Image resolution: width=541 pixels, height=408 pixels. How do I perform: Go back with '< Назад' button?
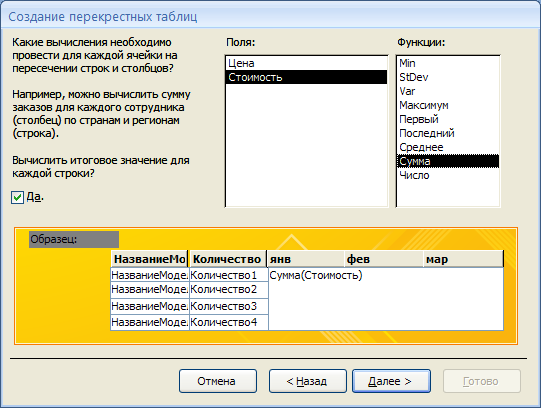(x=307, y=381)
